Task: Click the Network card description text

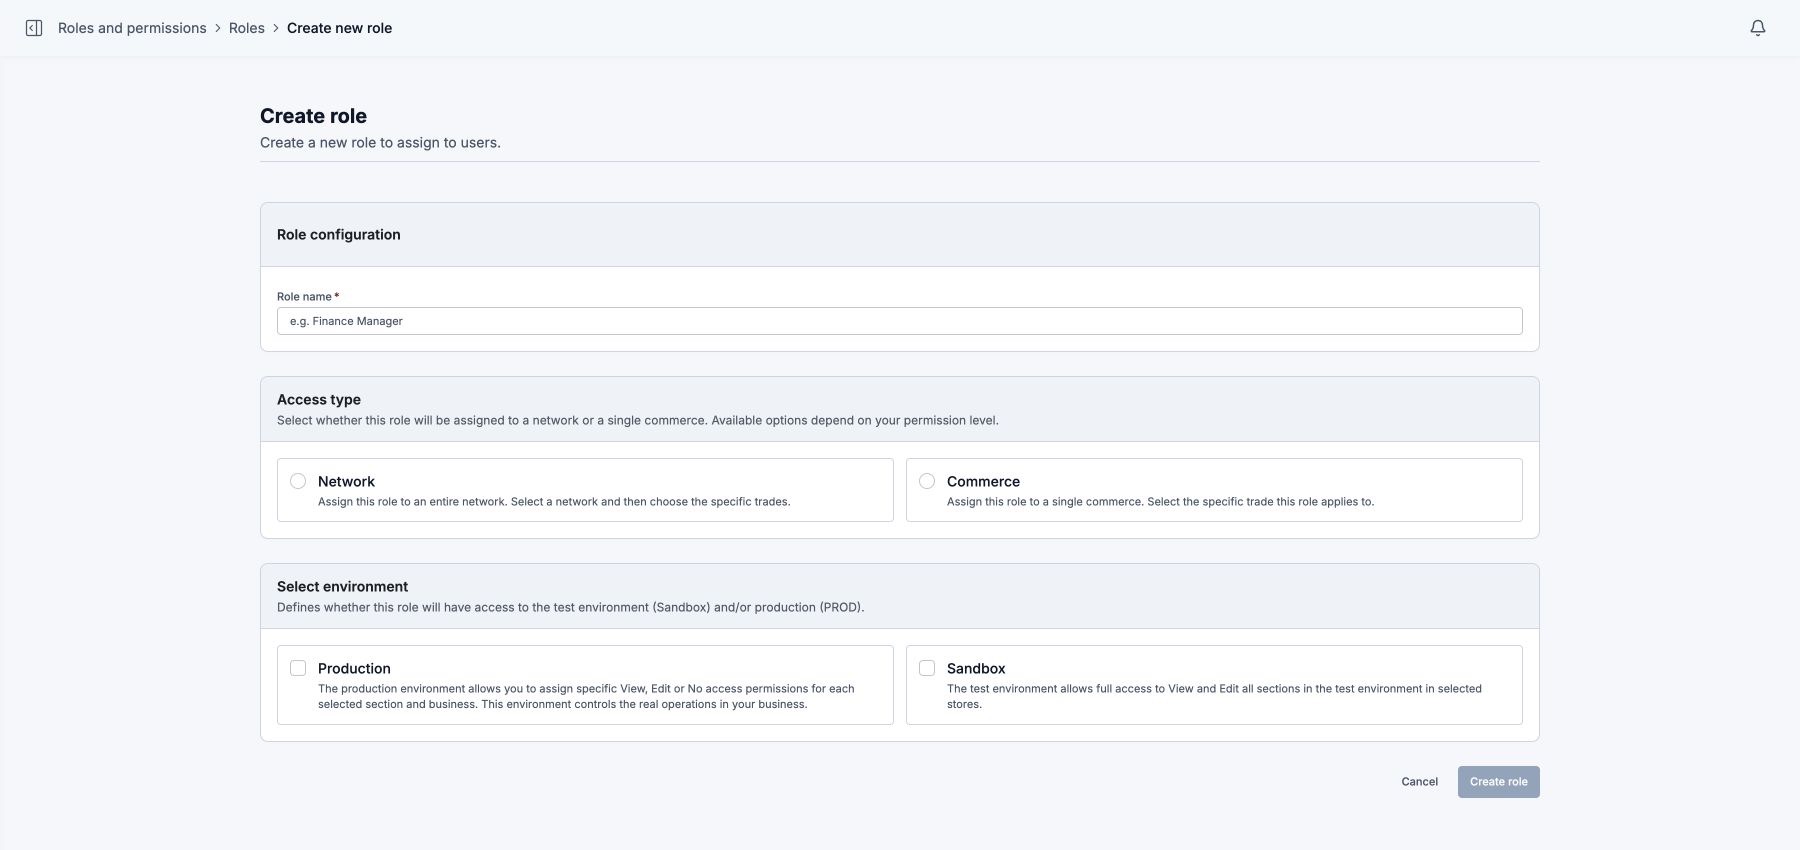Action: click(554, 502)
